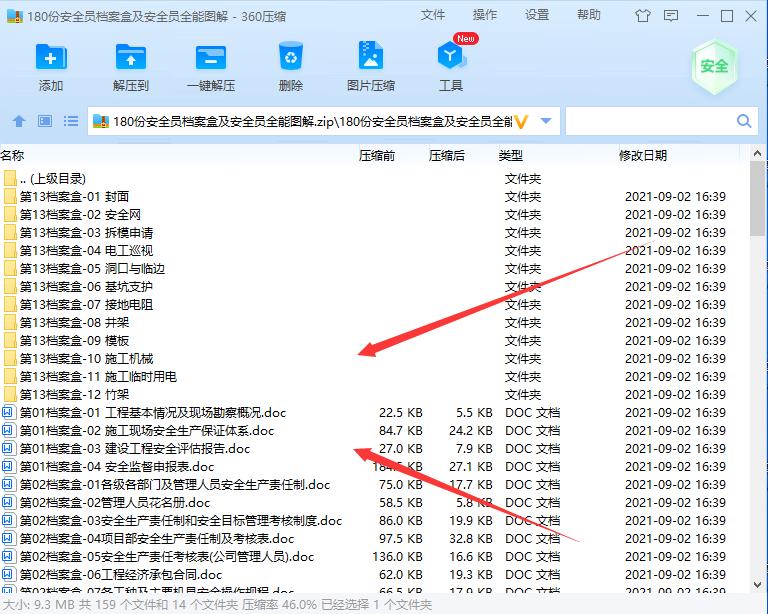
Task: Select file 第01档案盒-02 施工现场安全生产保证体系.doc
Action: click(x=375, y=431)
